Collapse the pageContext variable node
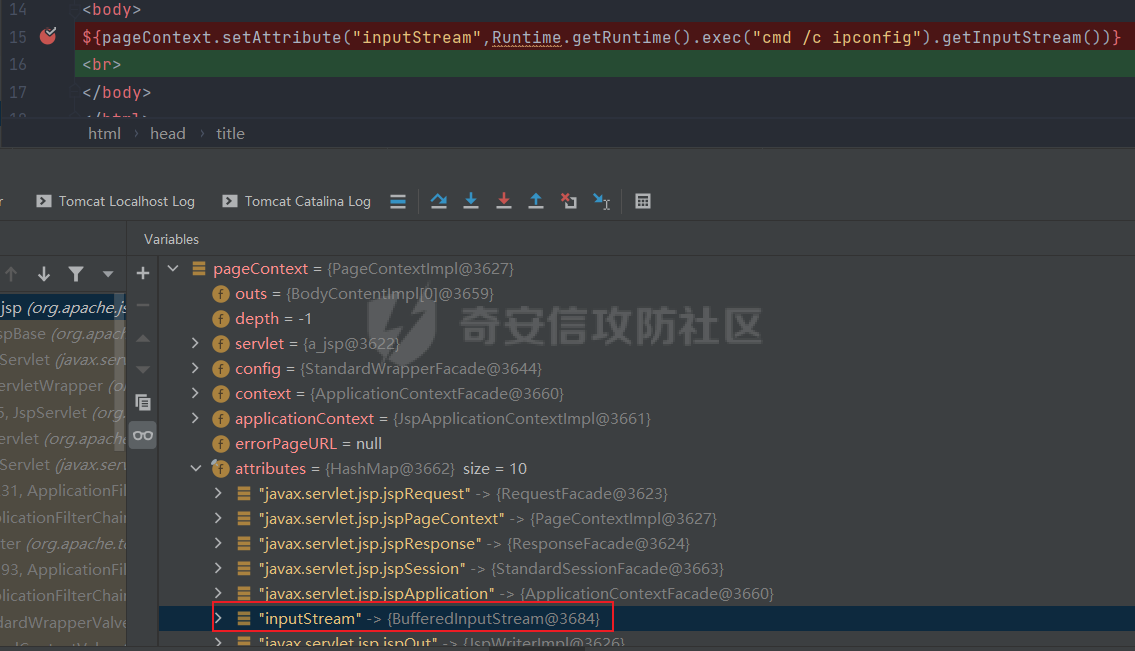 [173, 269]
